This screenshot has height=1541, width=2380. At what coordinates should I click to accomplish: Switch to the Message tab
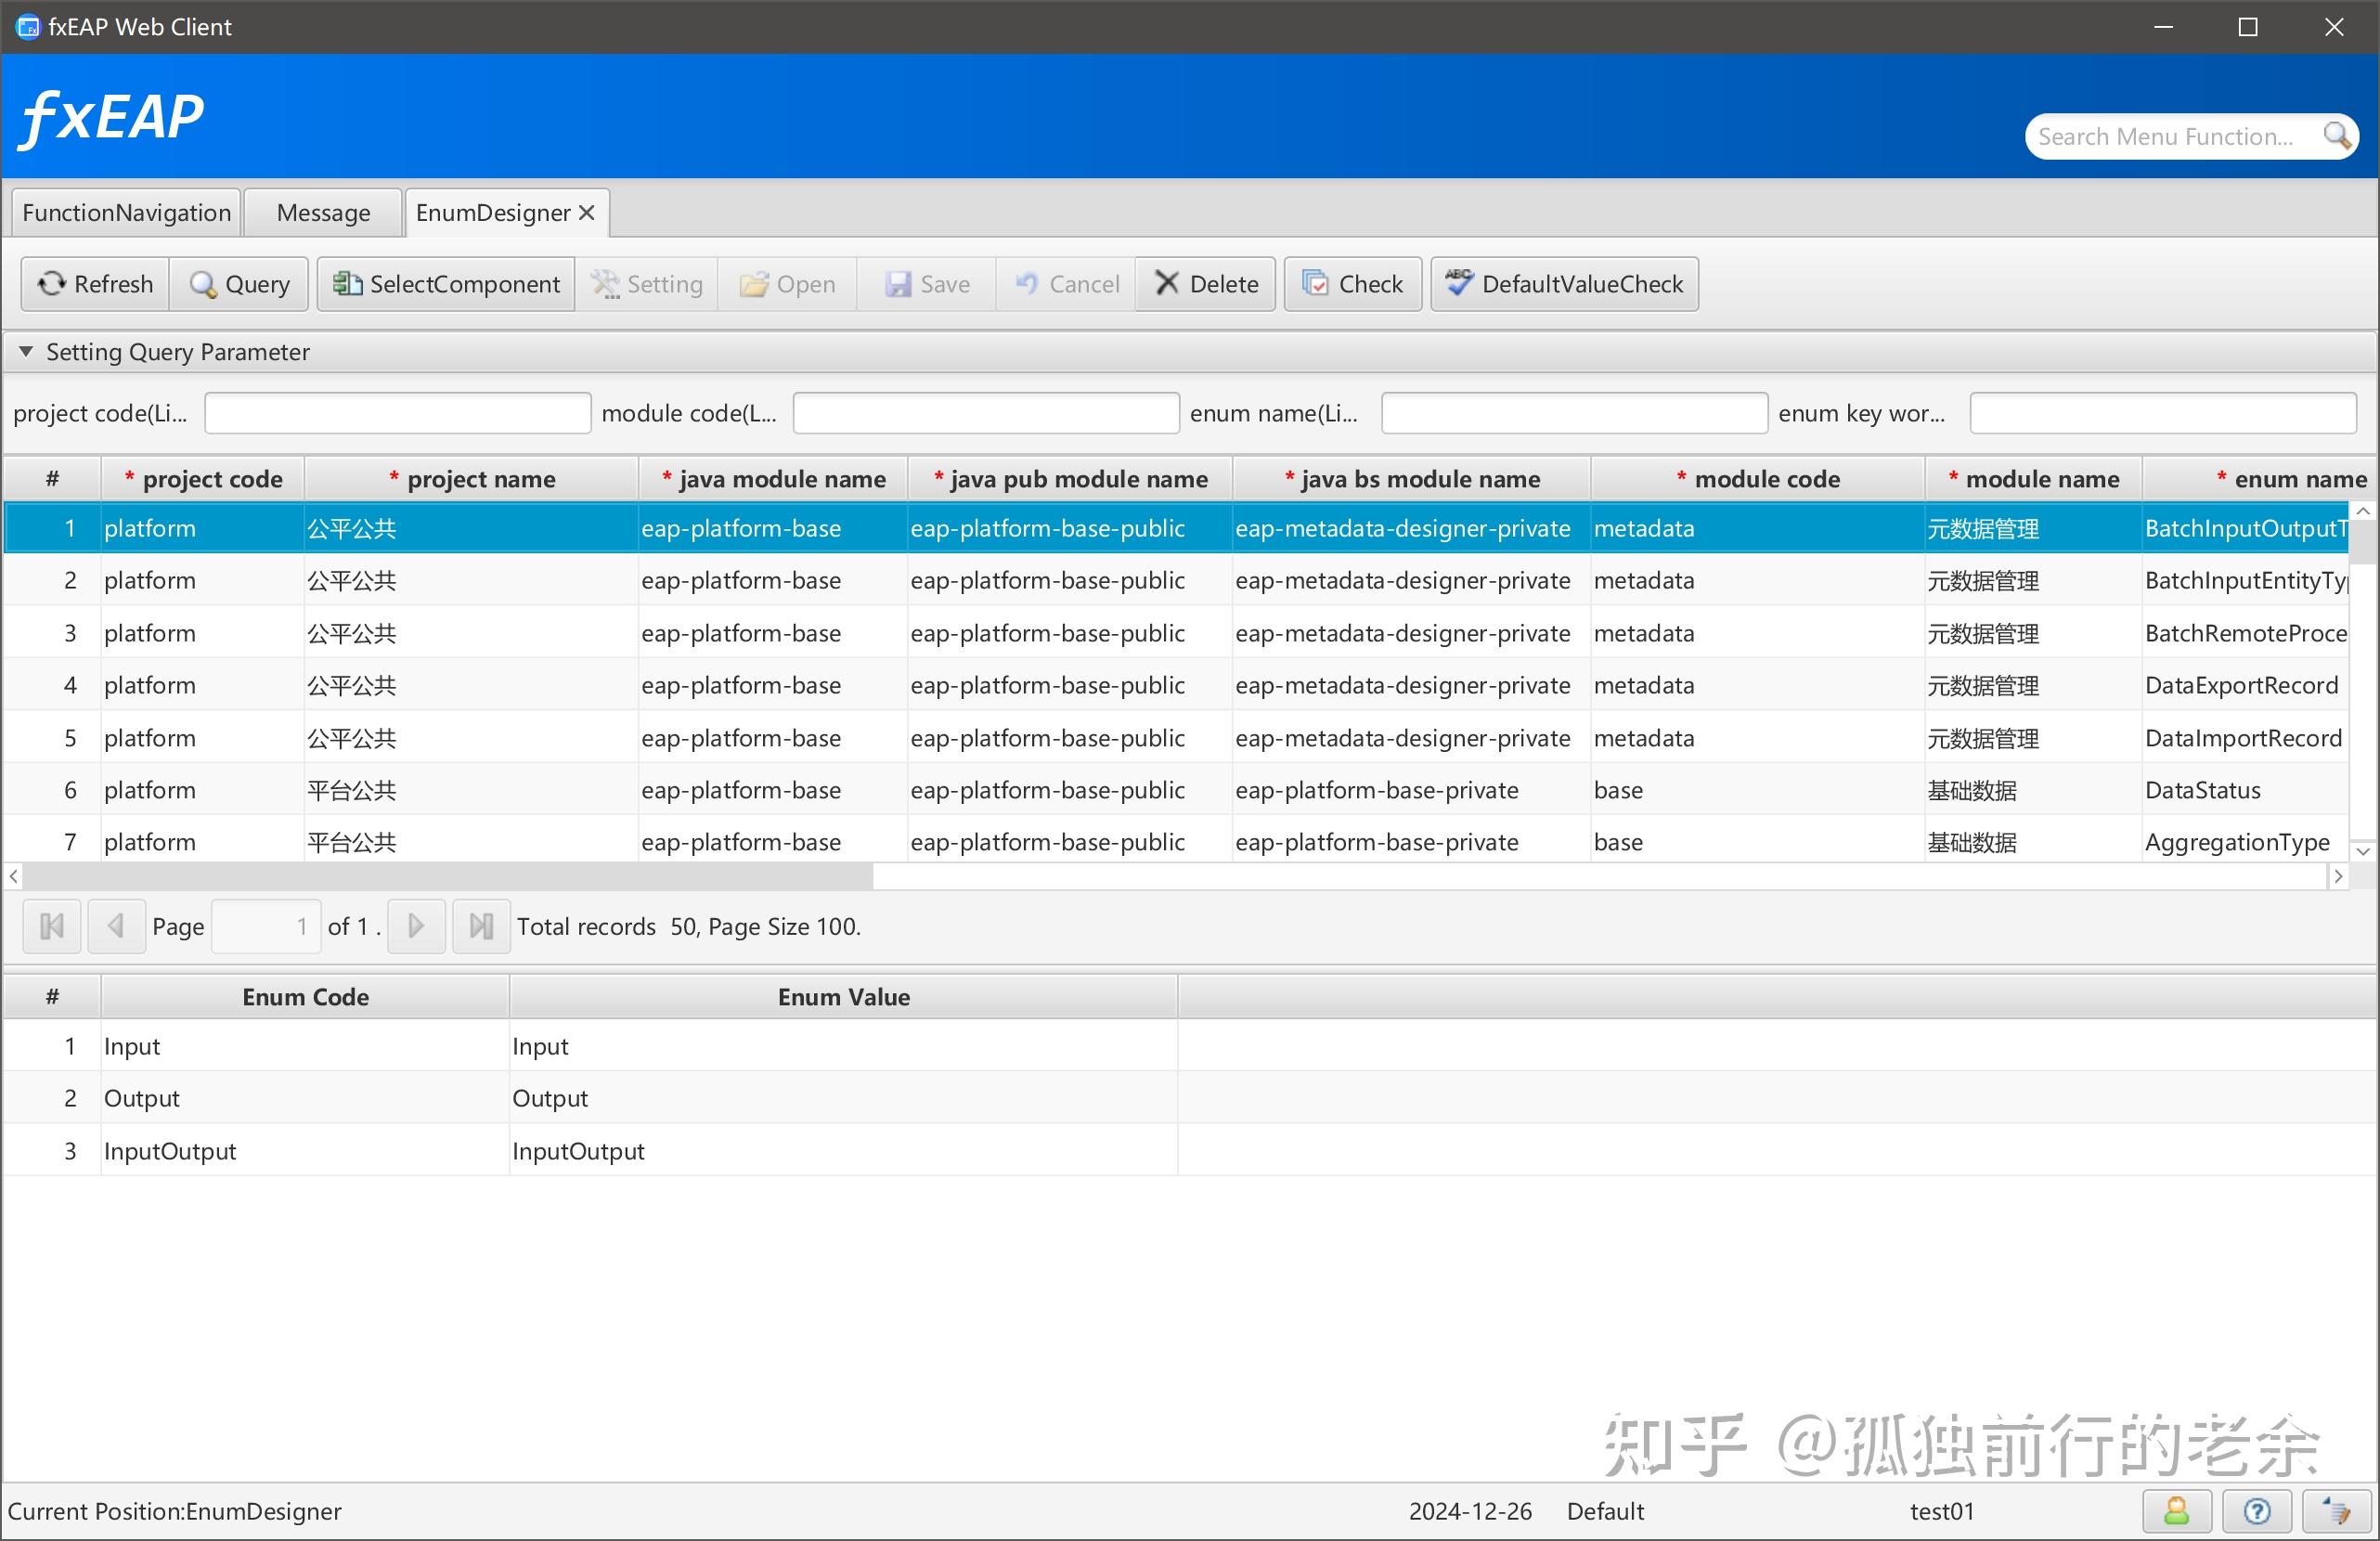tap(322, 211)
